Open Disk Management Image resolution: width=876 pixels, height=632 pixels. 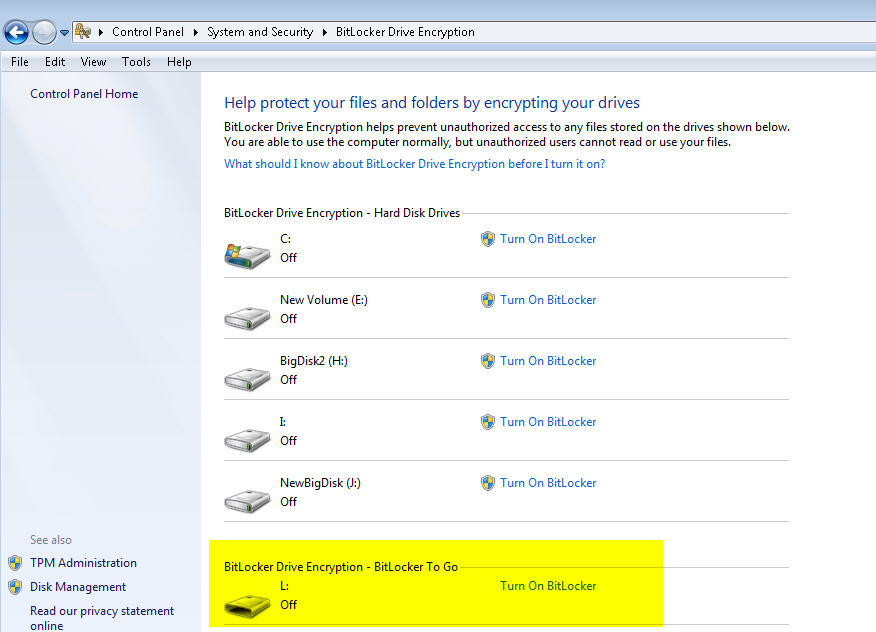[78, 587]
